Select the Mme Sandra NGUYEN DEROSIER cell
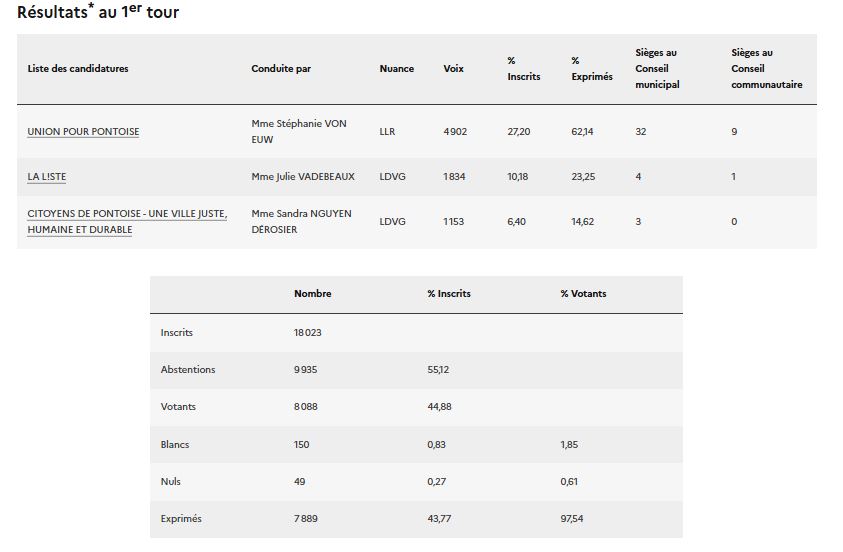843x552 pixels. (302, 221)
